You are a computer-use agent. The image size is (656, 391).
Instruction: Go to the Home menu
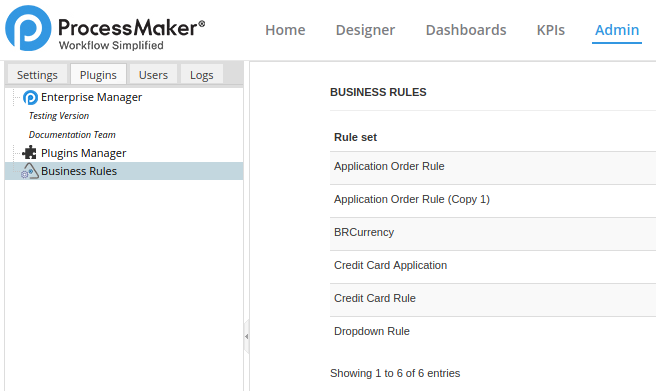tap(285, 30)
